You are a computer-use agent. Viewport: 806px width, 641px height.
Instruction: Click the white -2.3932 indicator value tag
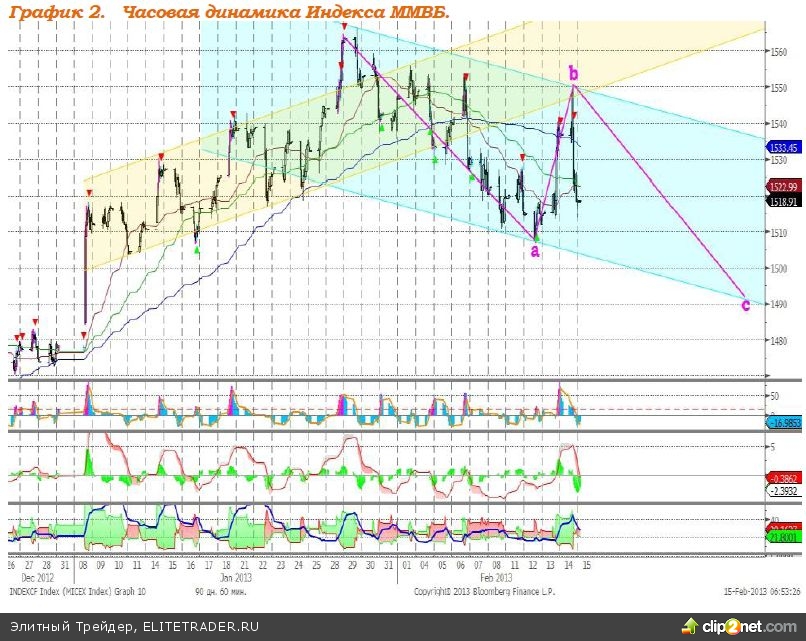783,491
